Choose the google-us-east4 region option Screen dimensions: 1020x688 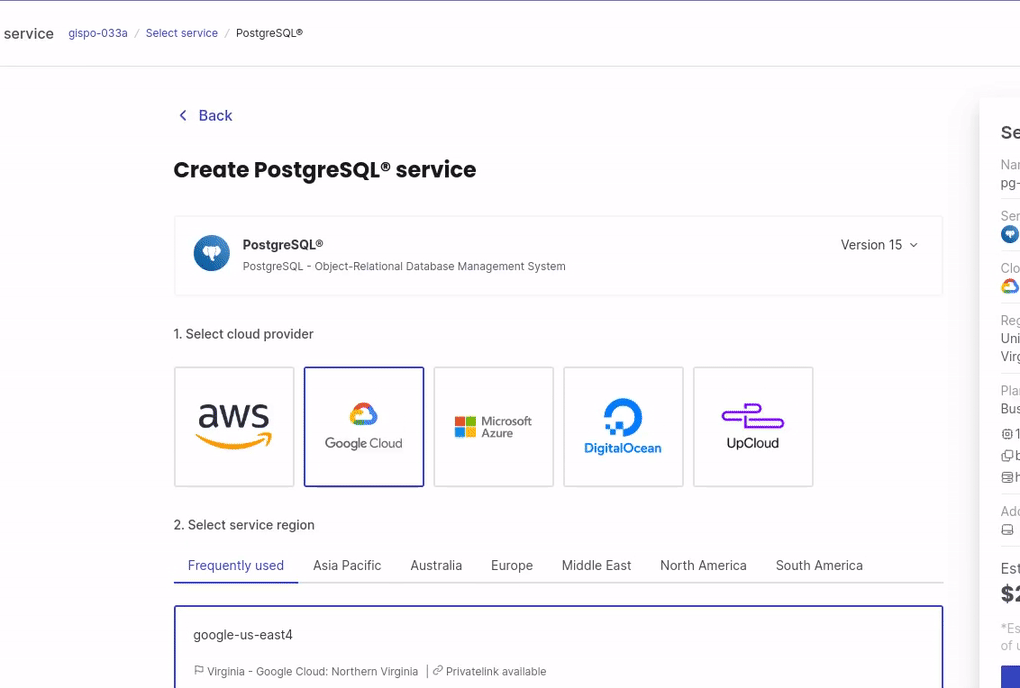[x=558, y=647]
